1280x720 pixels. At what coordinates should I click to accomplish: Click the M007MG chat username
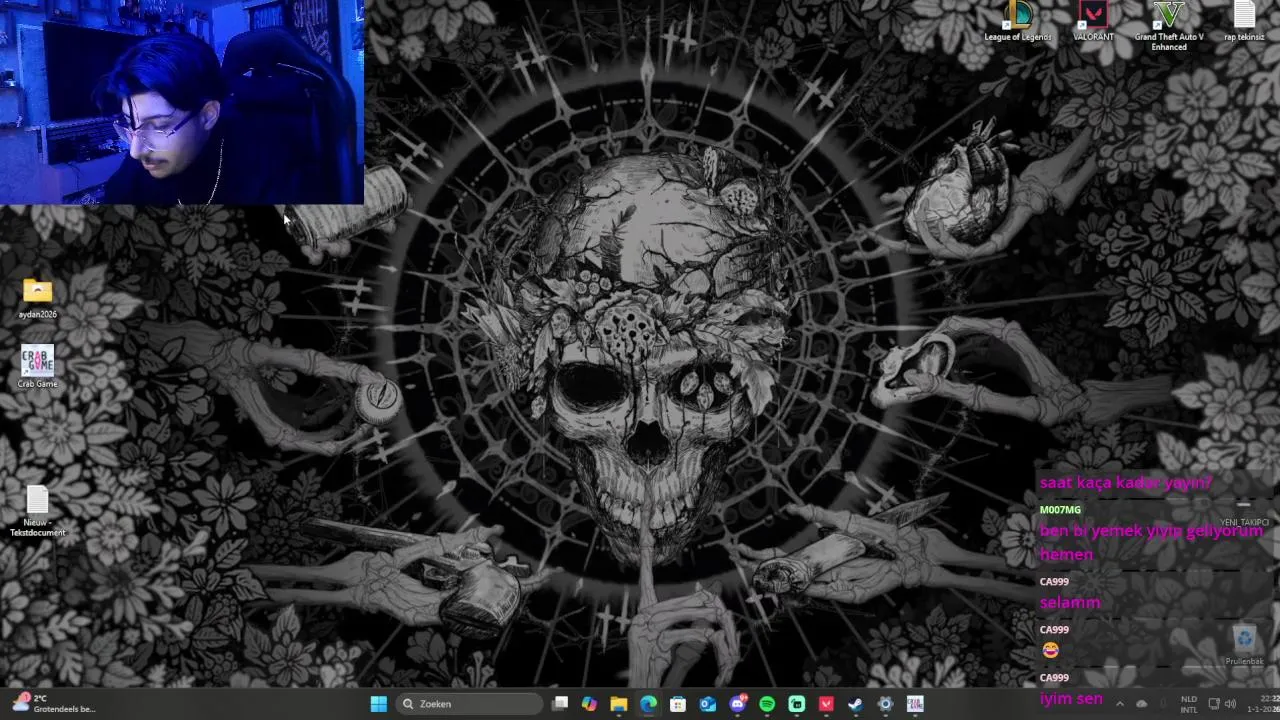1060,510
